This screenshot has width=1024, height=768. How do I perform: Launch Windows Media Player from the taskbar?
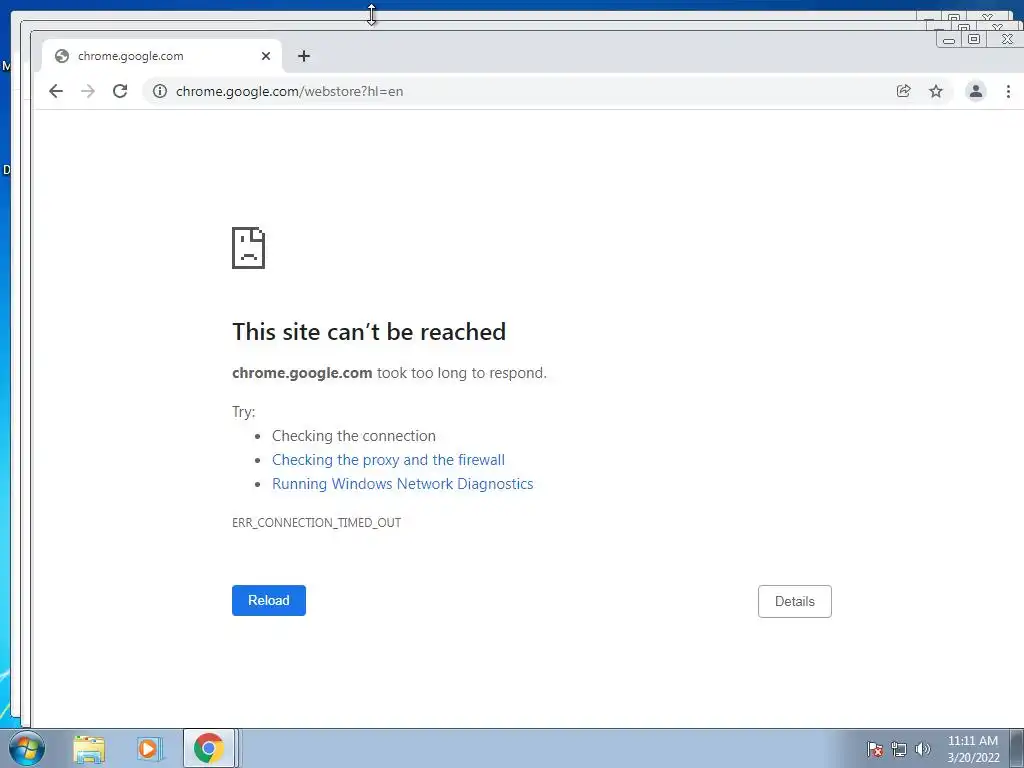tap(150, 749)
